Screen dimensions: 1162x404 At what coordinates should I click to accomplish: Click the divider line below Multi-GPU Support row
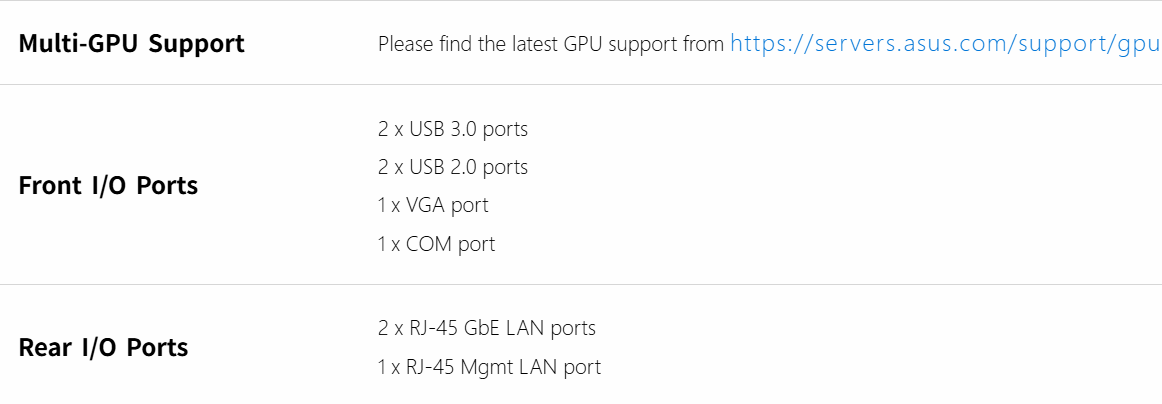[580, 85]
